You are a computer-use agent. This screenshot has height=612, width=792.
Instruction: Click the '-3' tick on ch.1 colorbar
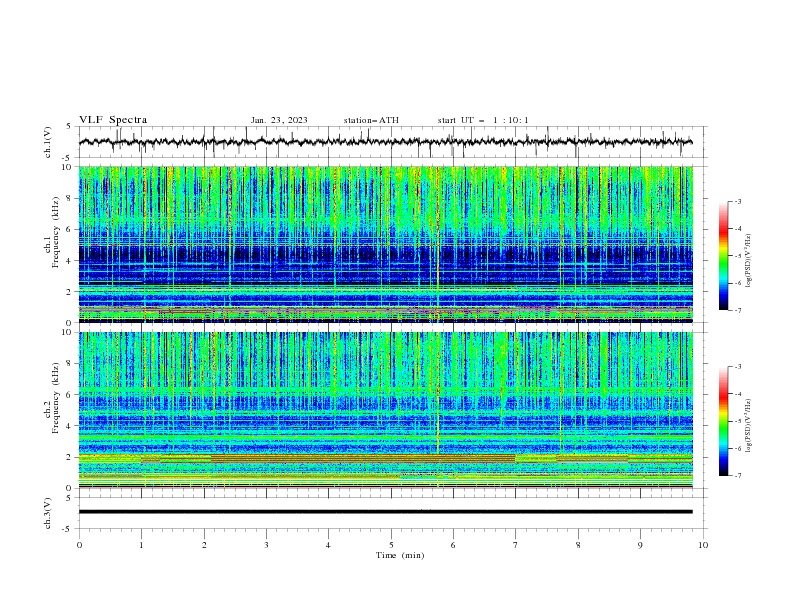point(737,201)
